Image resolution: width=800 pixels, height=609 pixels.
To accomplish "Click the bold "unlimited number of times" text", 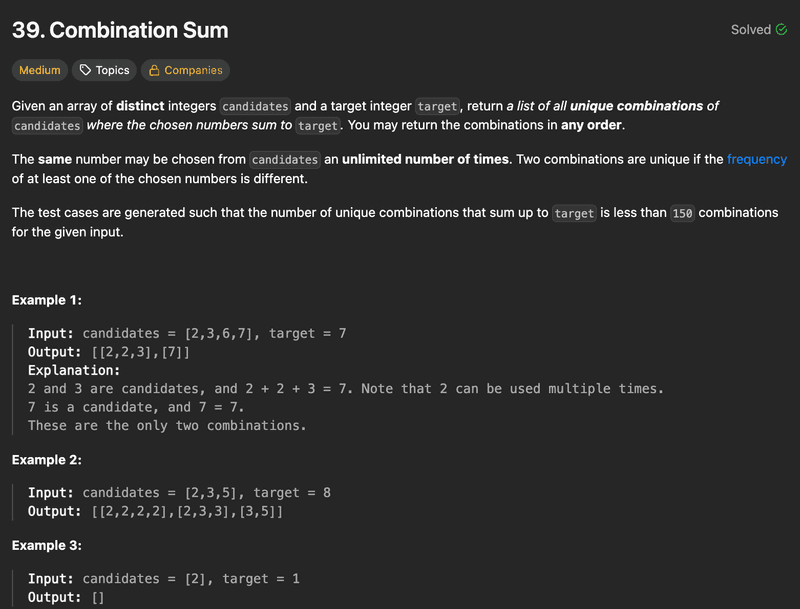I will coord(425,159).
